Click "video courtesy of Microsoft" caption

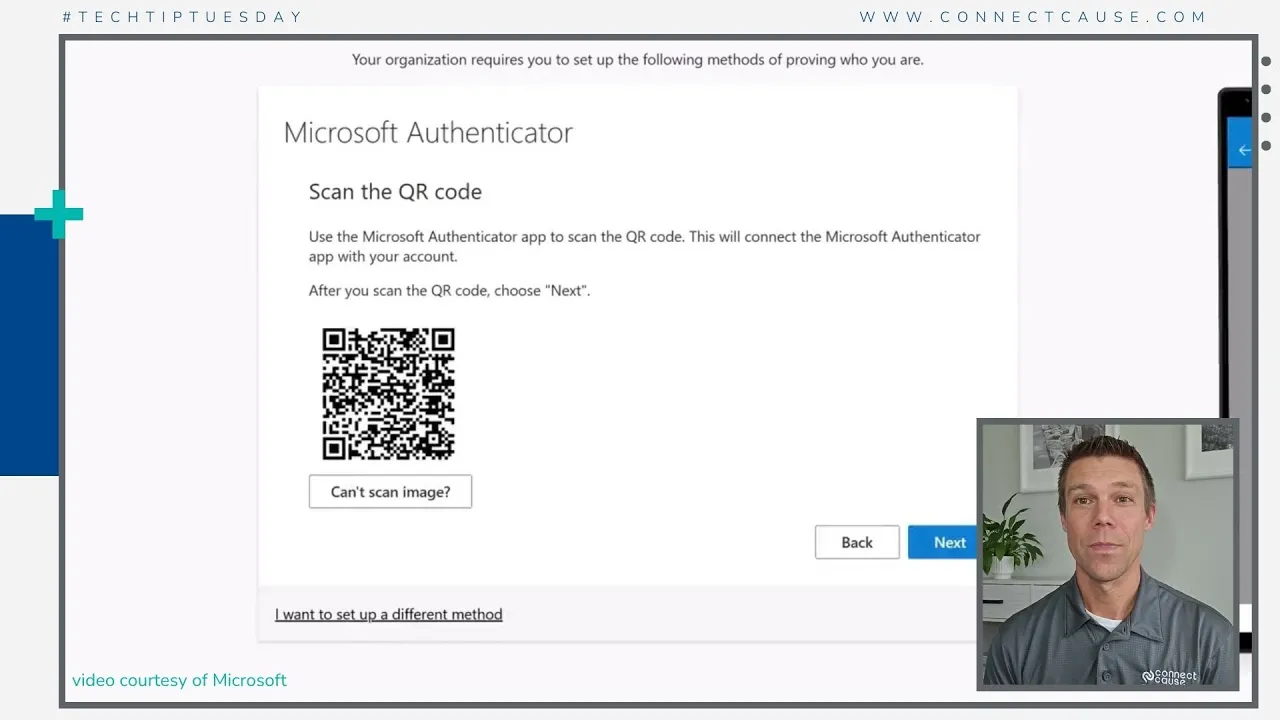(179, 680)
